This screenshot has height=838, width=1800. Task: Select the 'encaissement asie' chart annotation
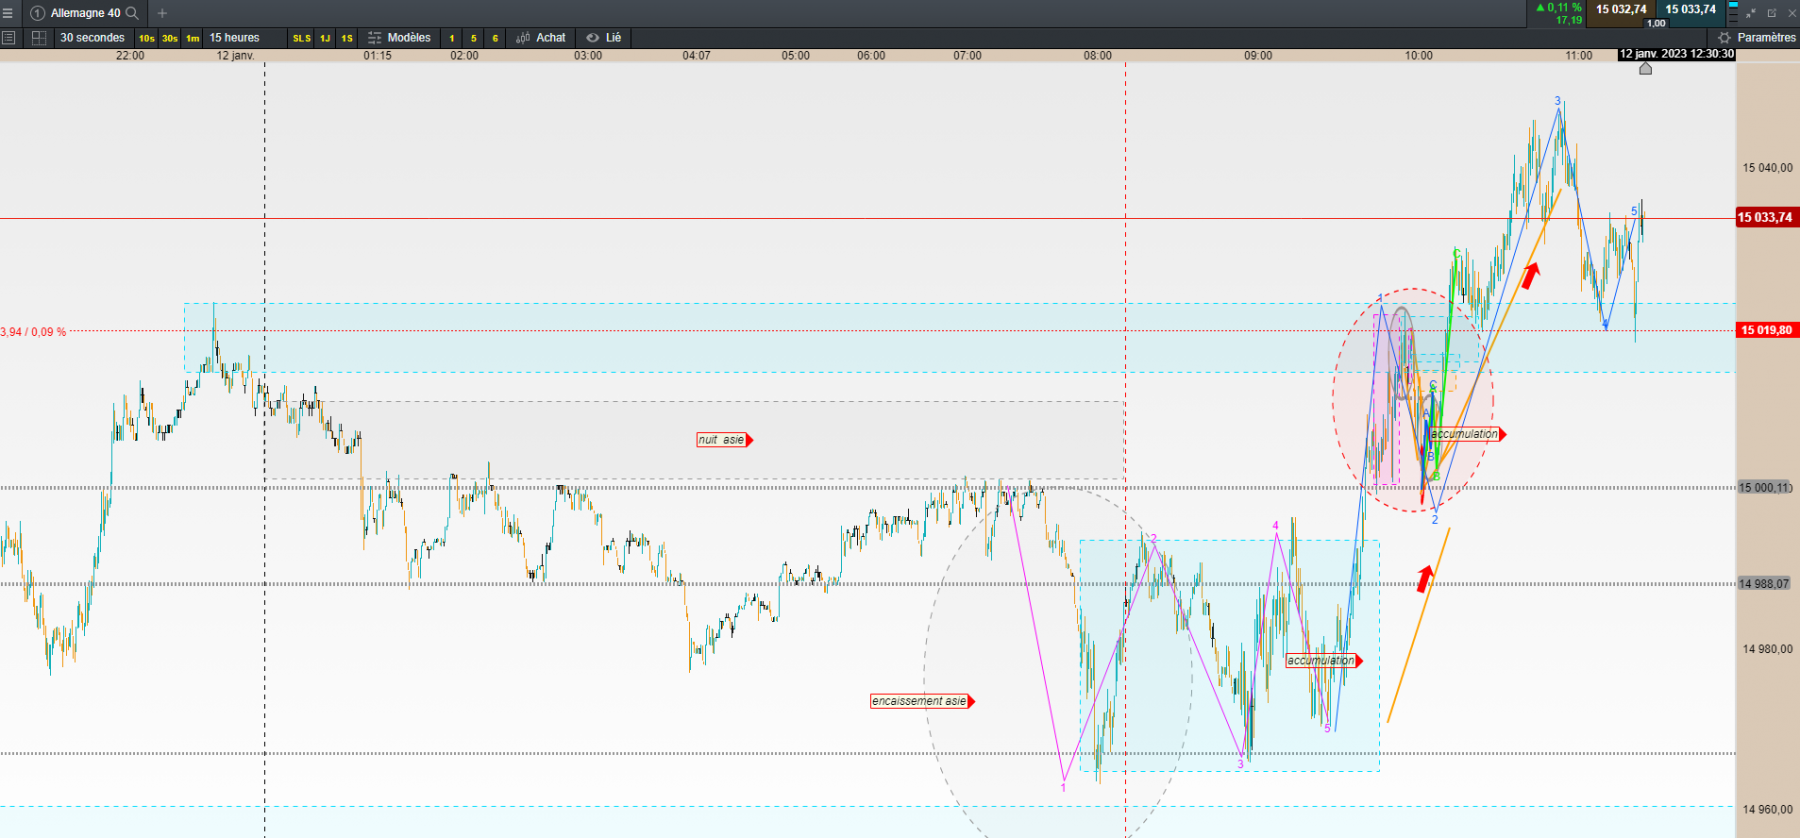(x=922, y=701)
